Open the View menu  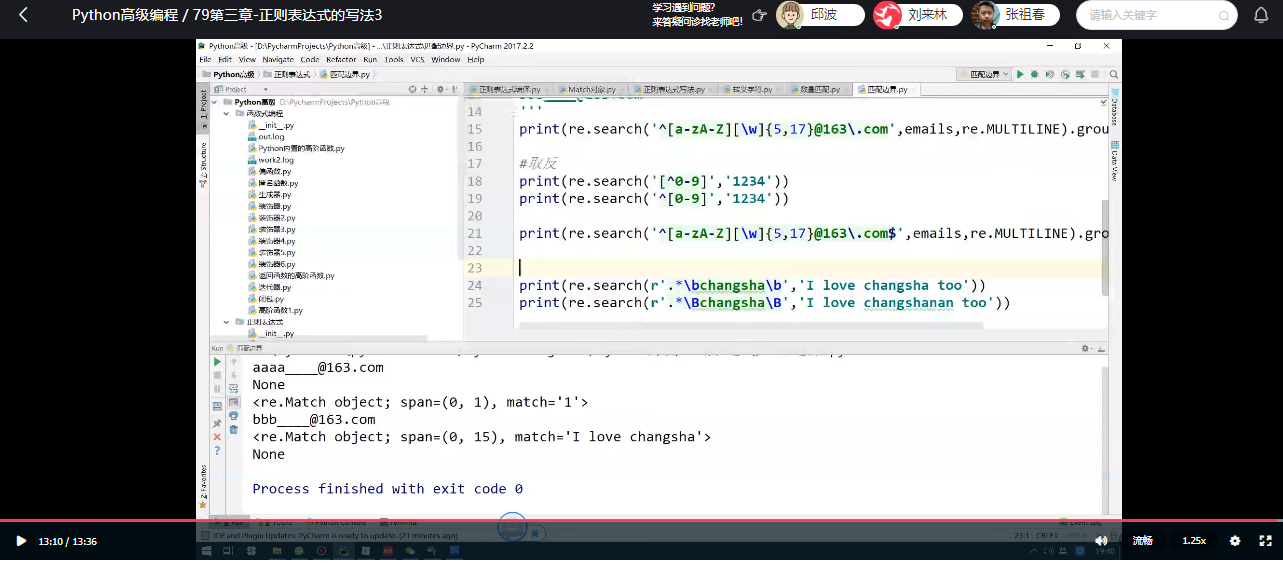click(247, 60)
